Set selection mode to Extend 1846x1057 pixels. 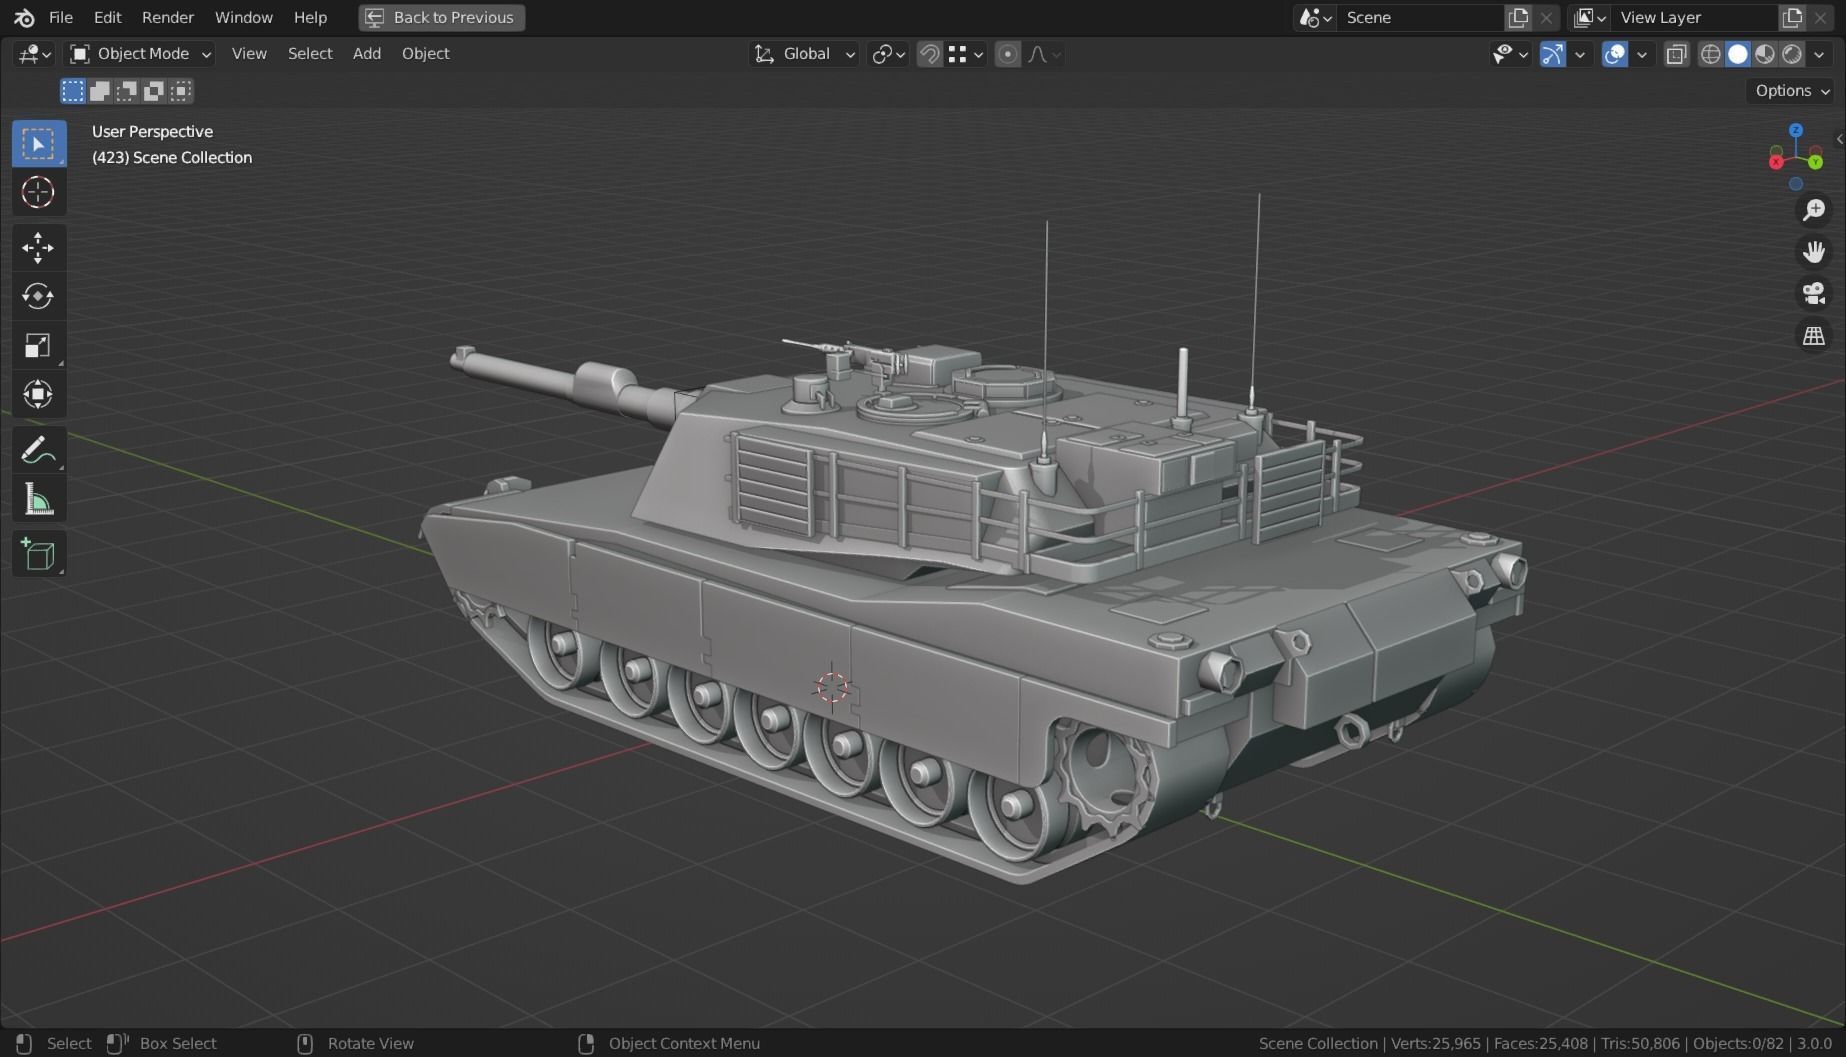coord(99,91)
